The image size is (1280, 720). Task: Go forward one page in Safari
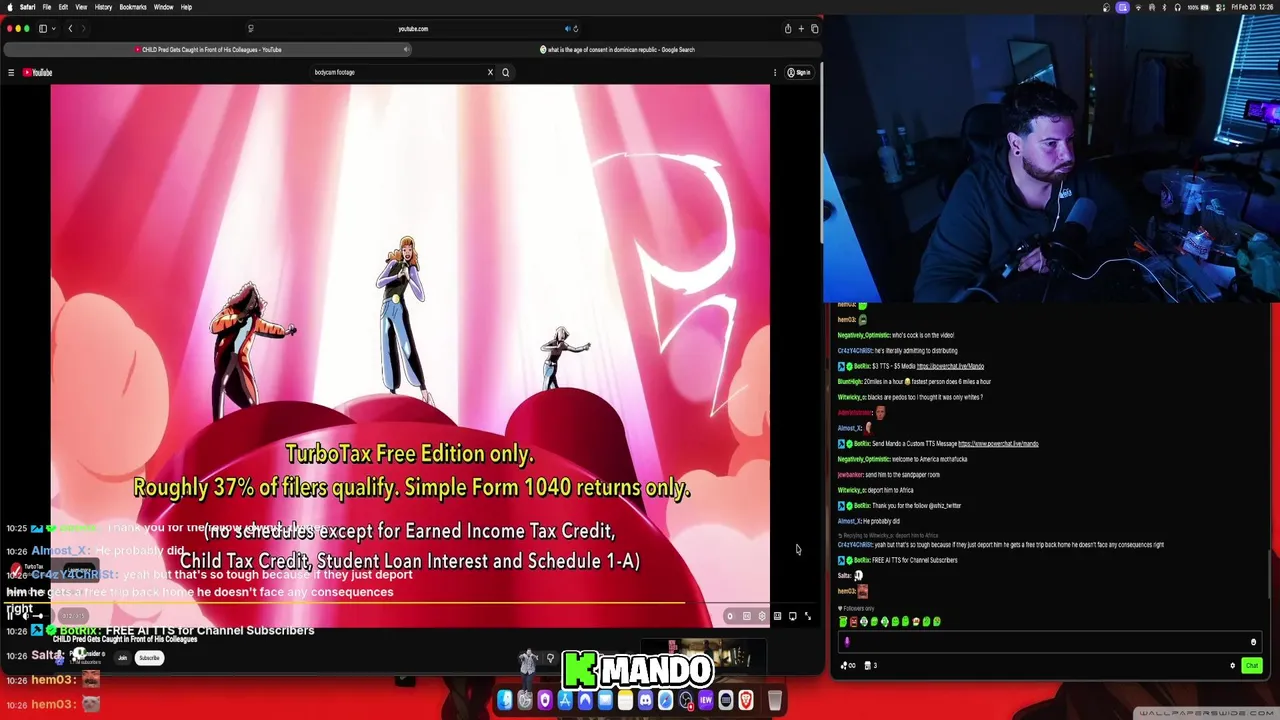[83, 29]
